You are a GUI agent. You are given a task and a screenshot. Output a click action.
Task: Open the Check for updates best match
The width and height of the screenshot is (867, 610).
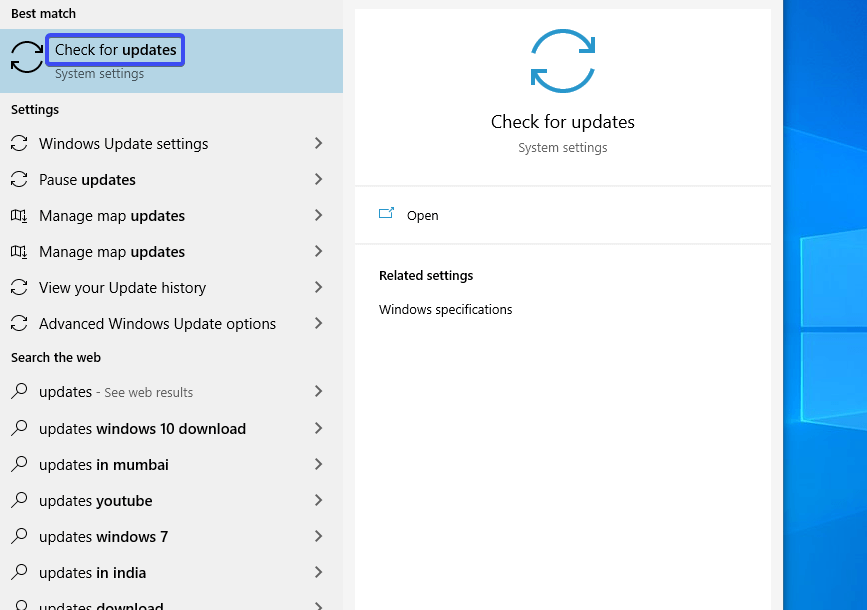point(114,49)
